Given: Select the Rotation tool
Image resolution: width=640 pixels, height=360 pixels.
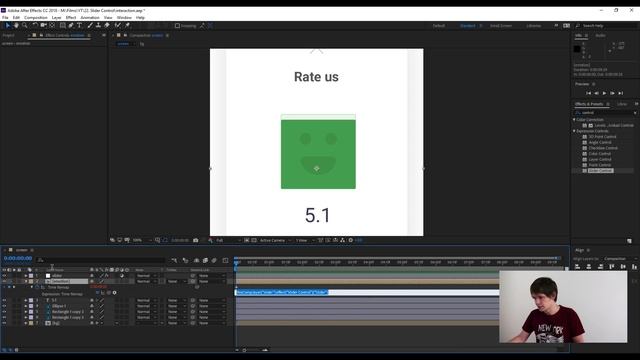Looking at the screenshot, I should pos(35,25).
